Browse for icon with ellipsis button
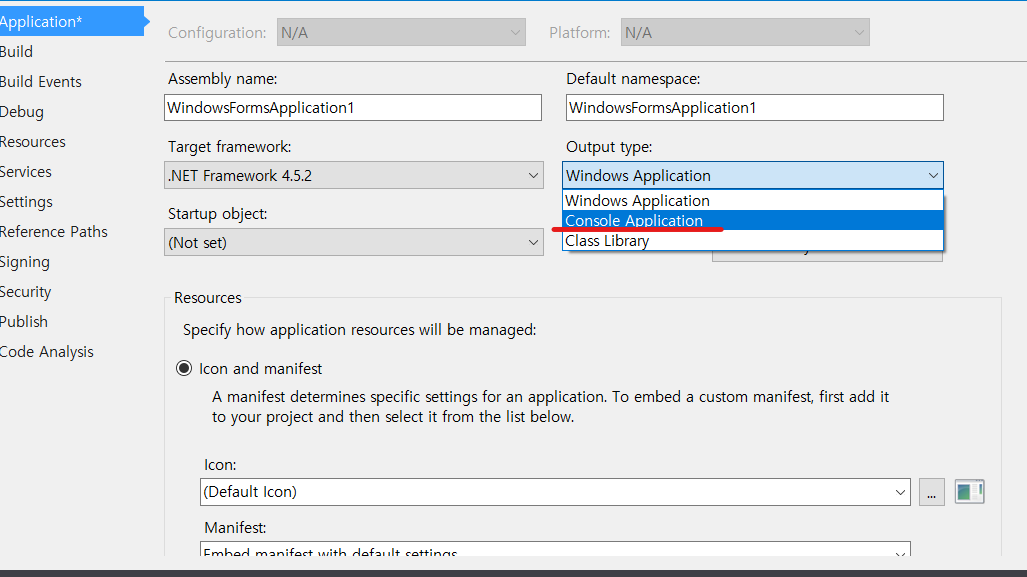 click(931, 492)
